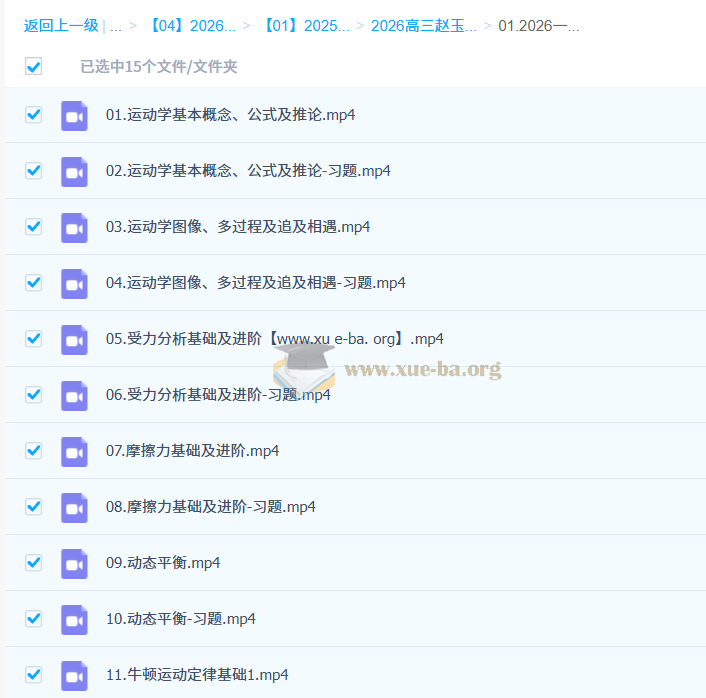Open file 11.牛顿运动定律基础1.mp4

[x=197, y=675]
